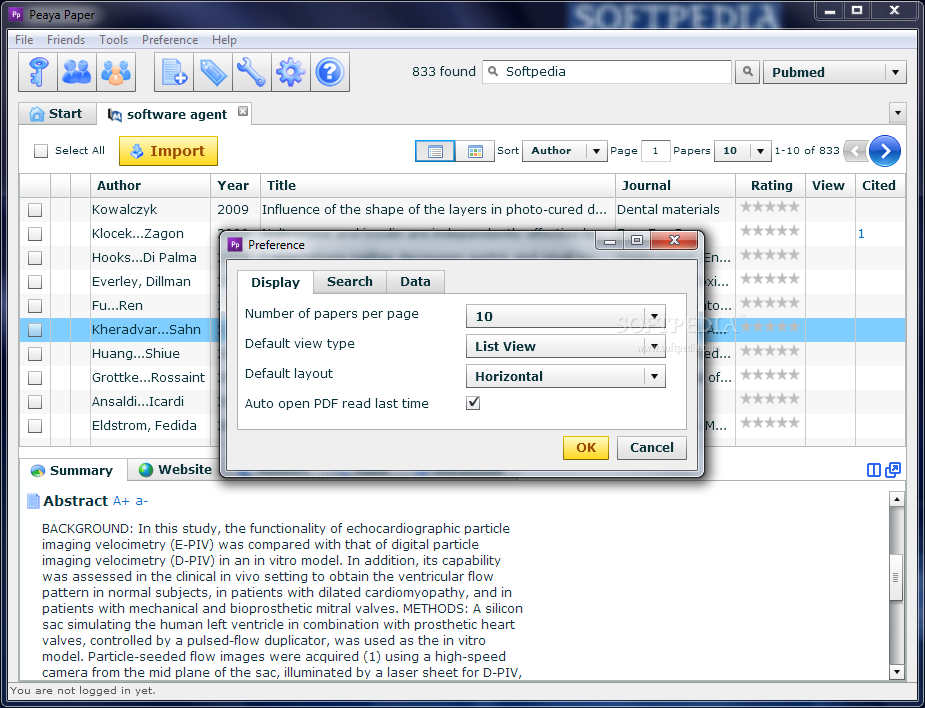Open the File menu

(x=24, y=40)
